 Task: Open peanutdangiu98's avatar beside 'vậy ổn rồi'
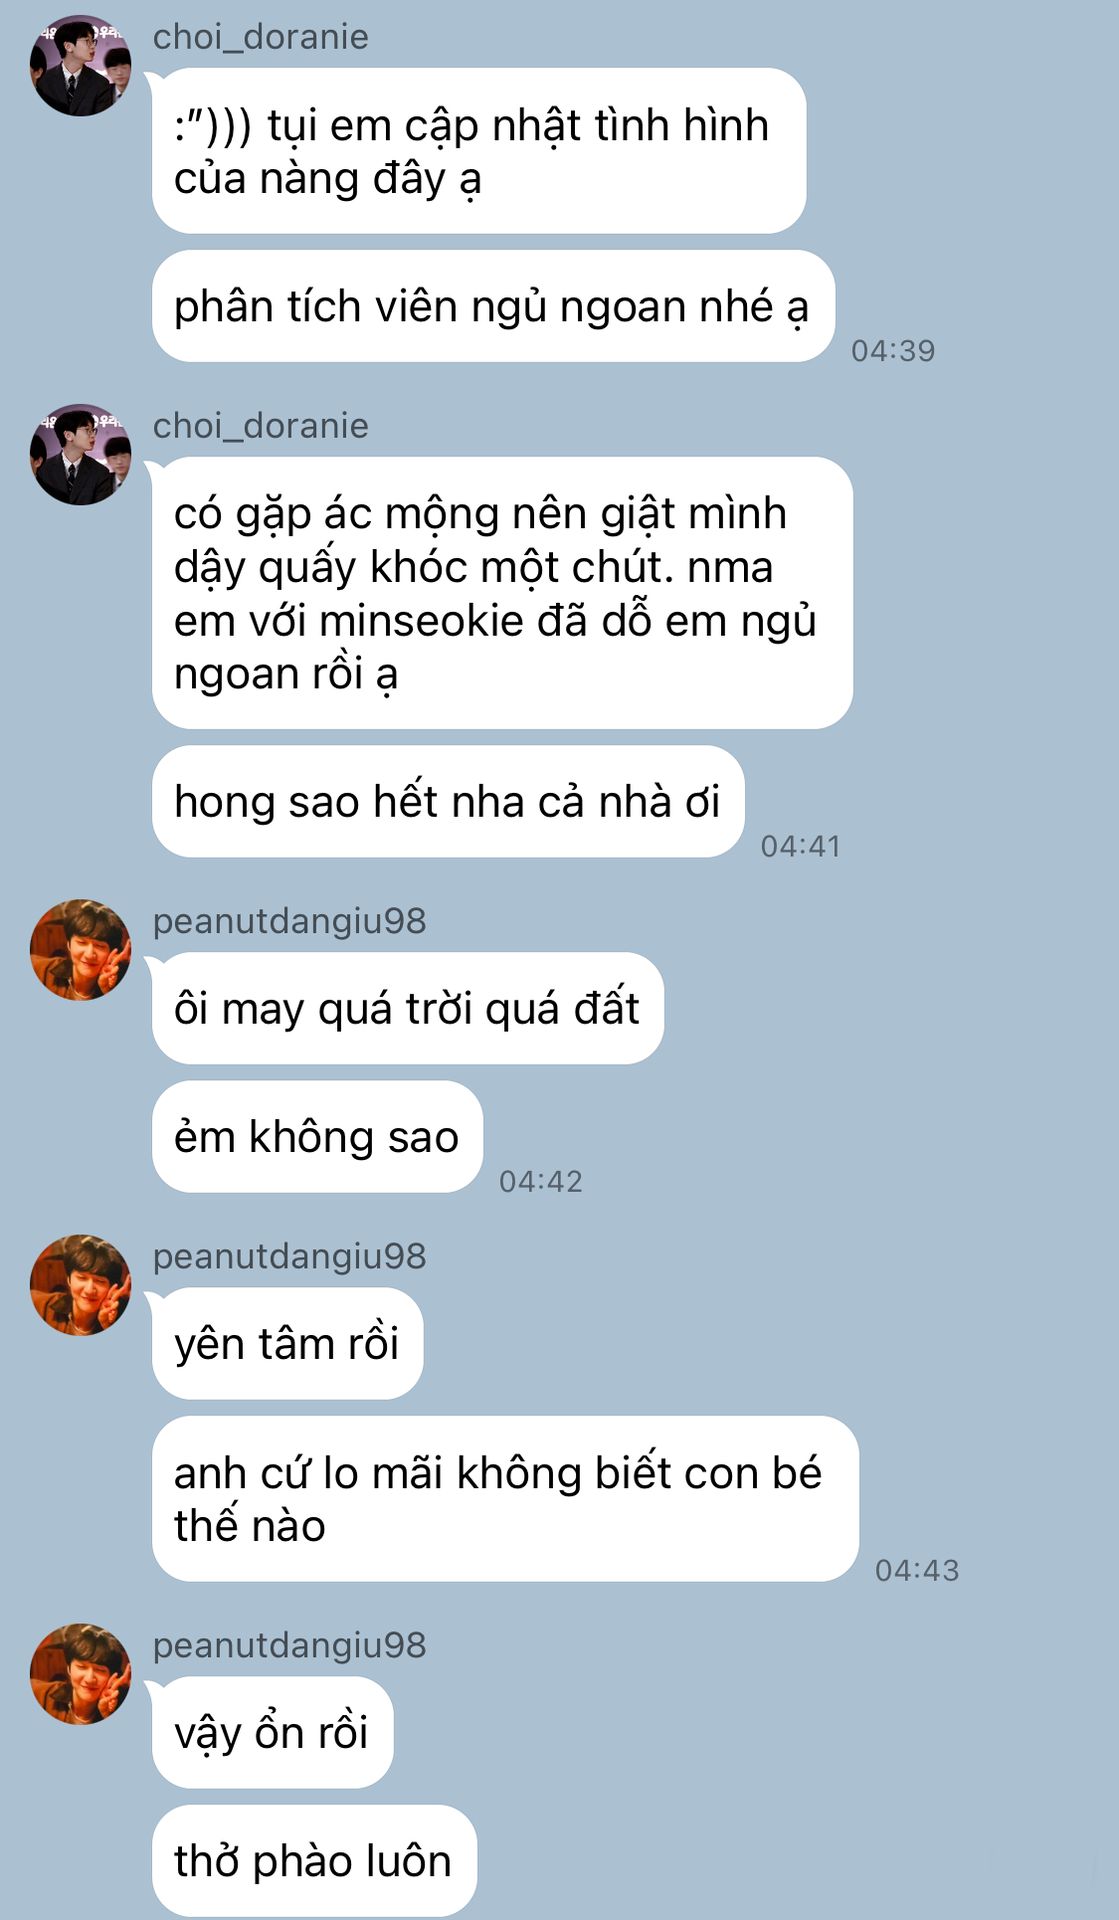pyautogui.click(x=80, y=1673)
